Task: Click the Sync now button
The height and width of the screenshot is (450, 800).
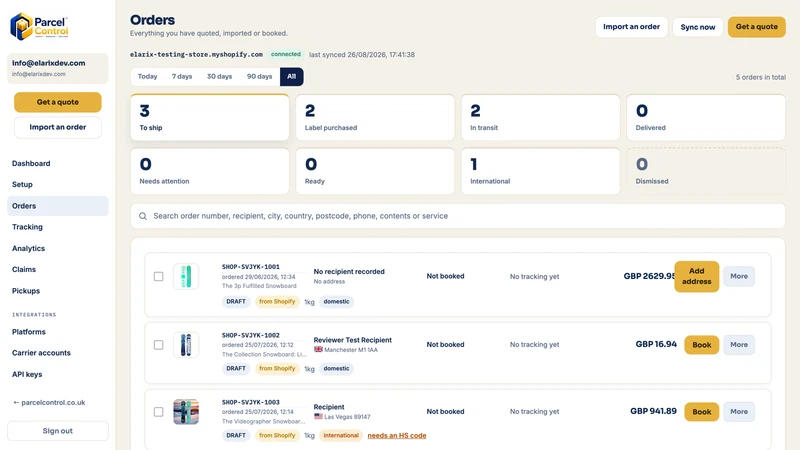Action: tap(697, 27)
